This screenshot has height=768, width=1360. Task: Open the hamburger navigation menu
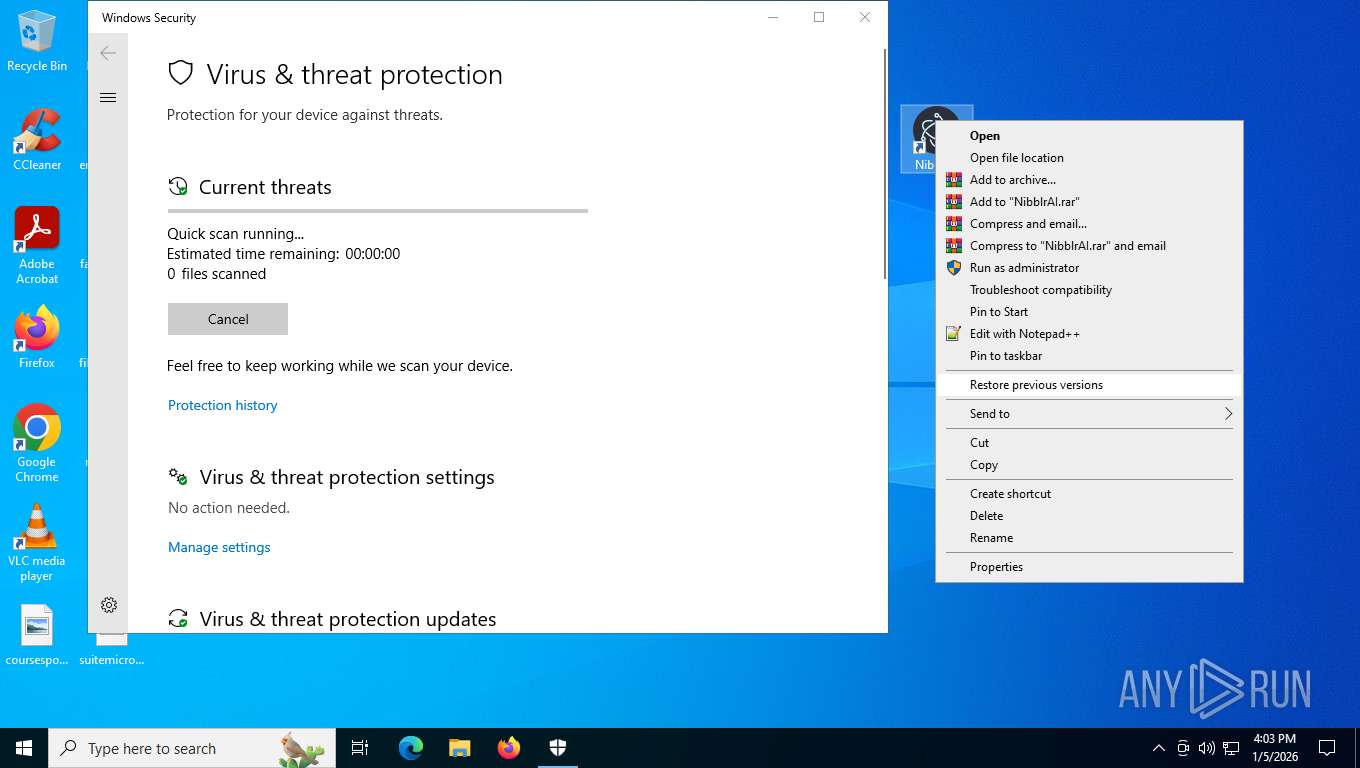coord(108,98)
